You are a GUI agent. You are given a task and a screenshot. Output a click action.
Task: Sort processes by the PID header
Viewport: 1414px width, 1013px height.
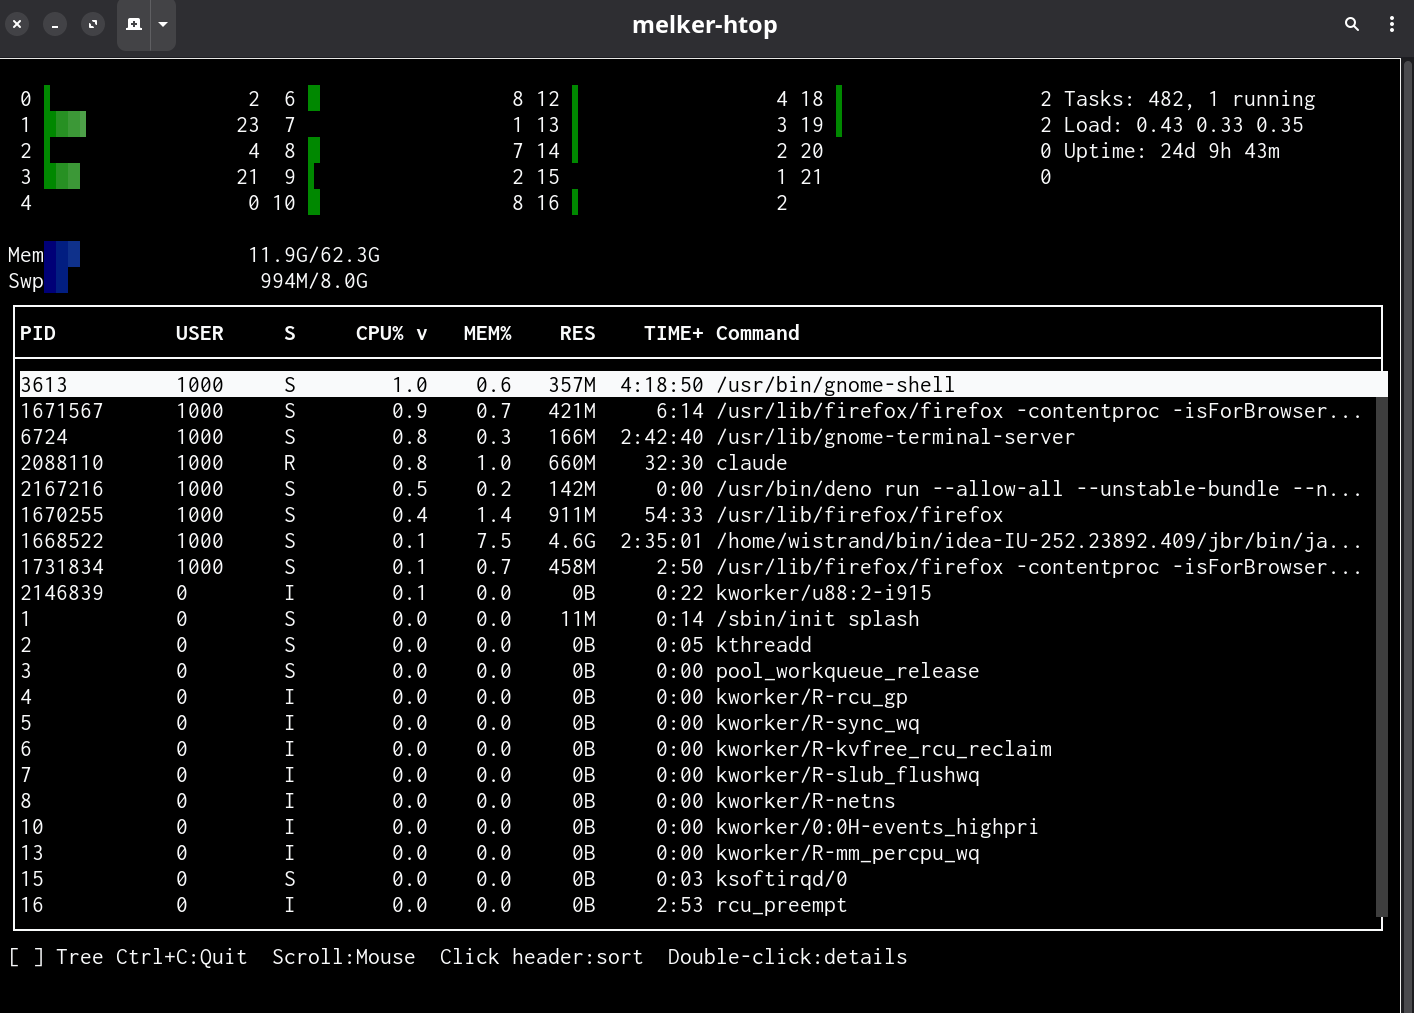pos(38,333)
